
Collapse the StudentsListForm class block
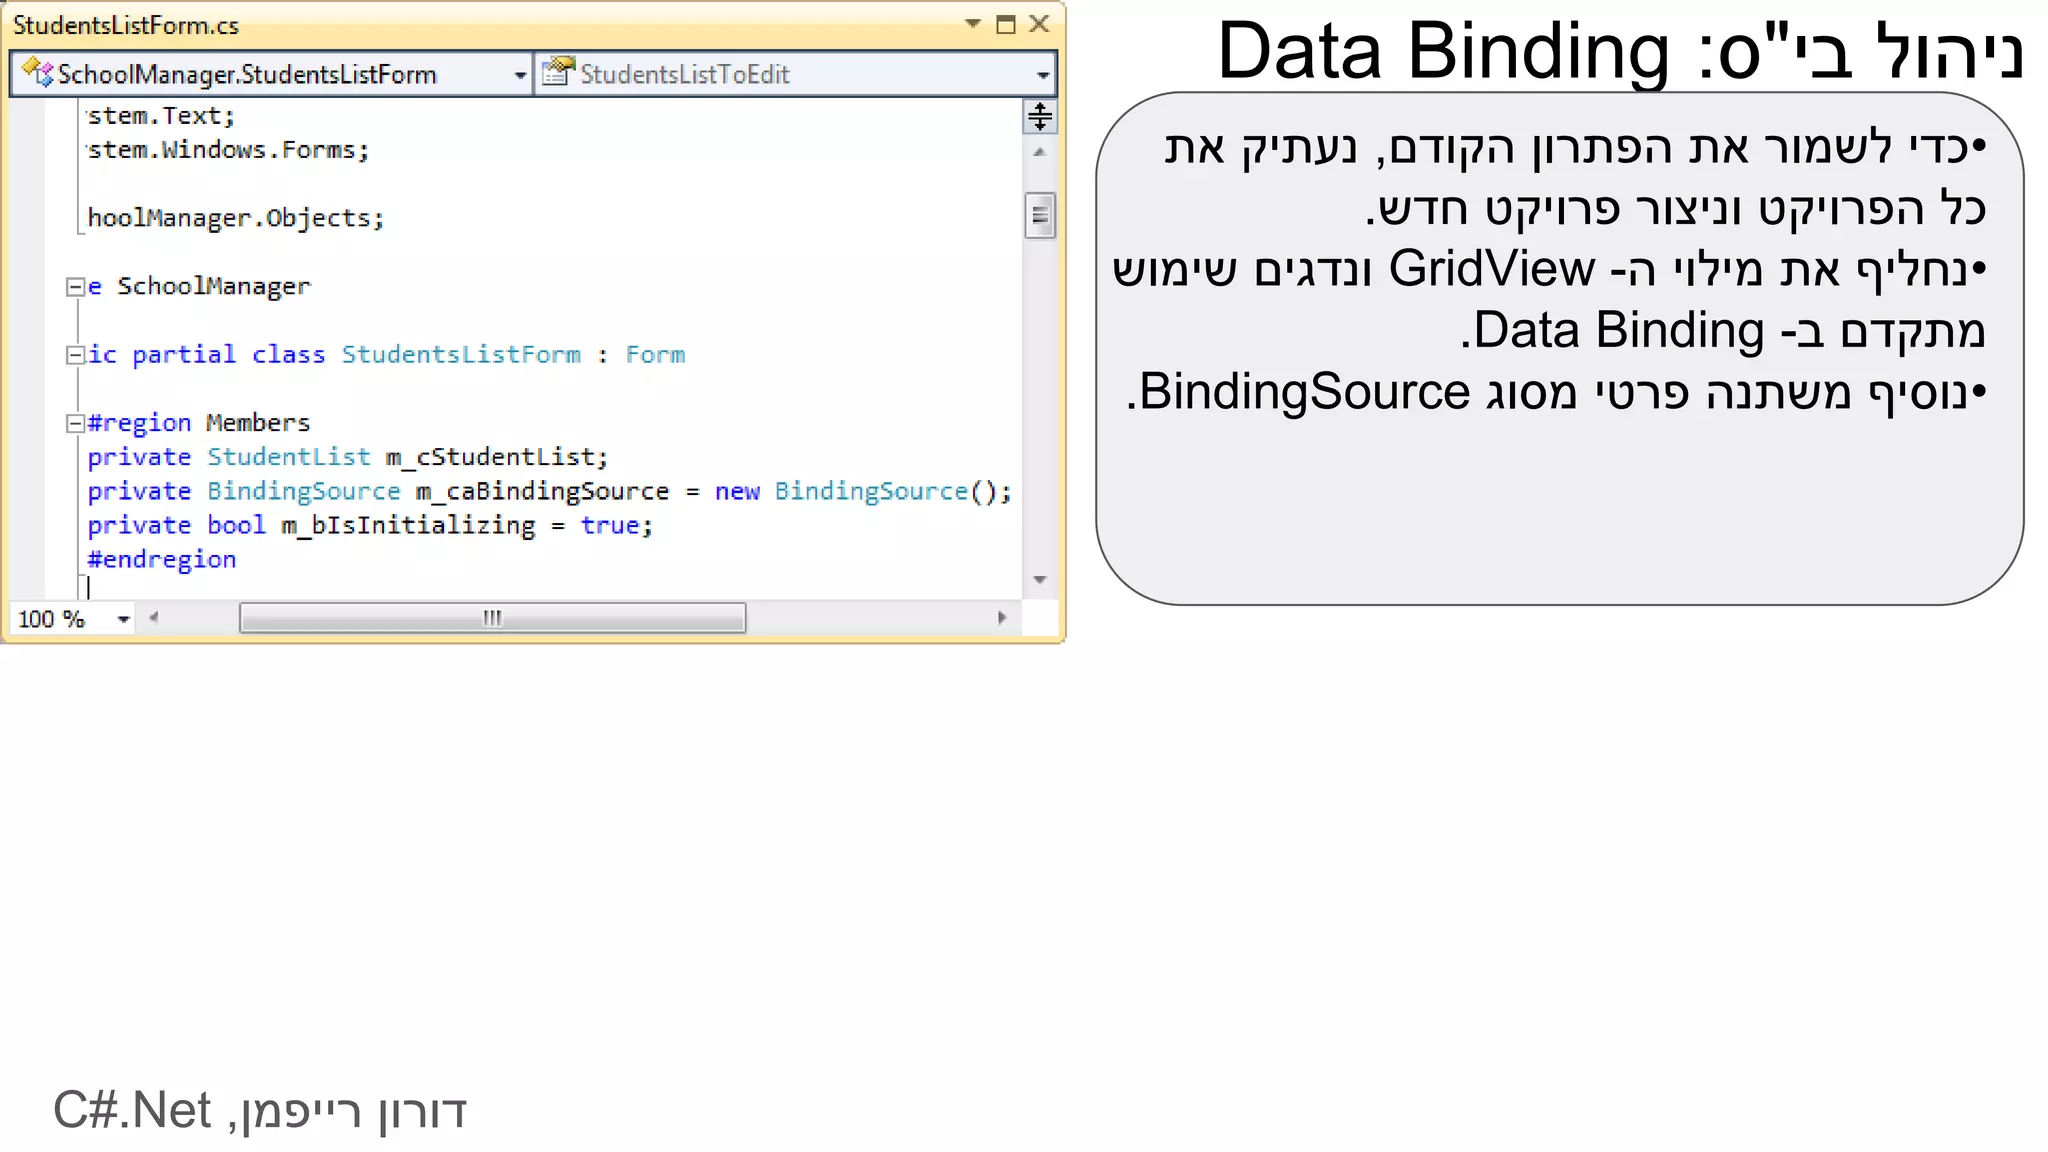click(75, 355)
